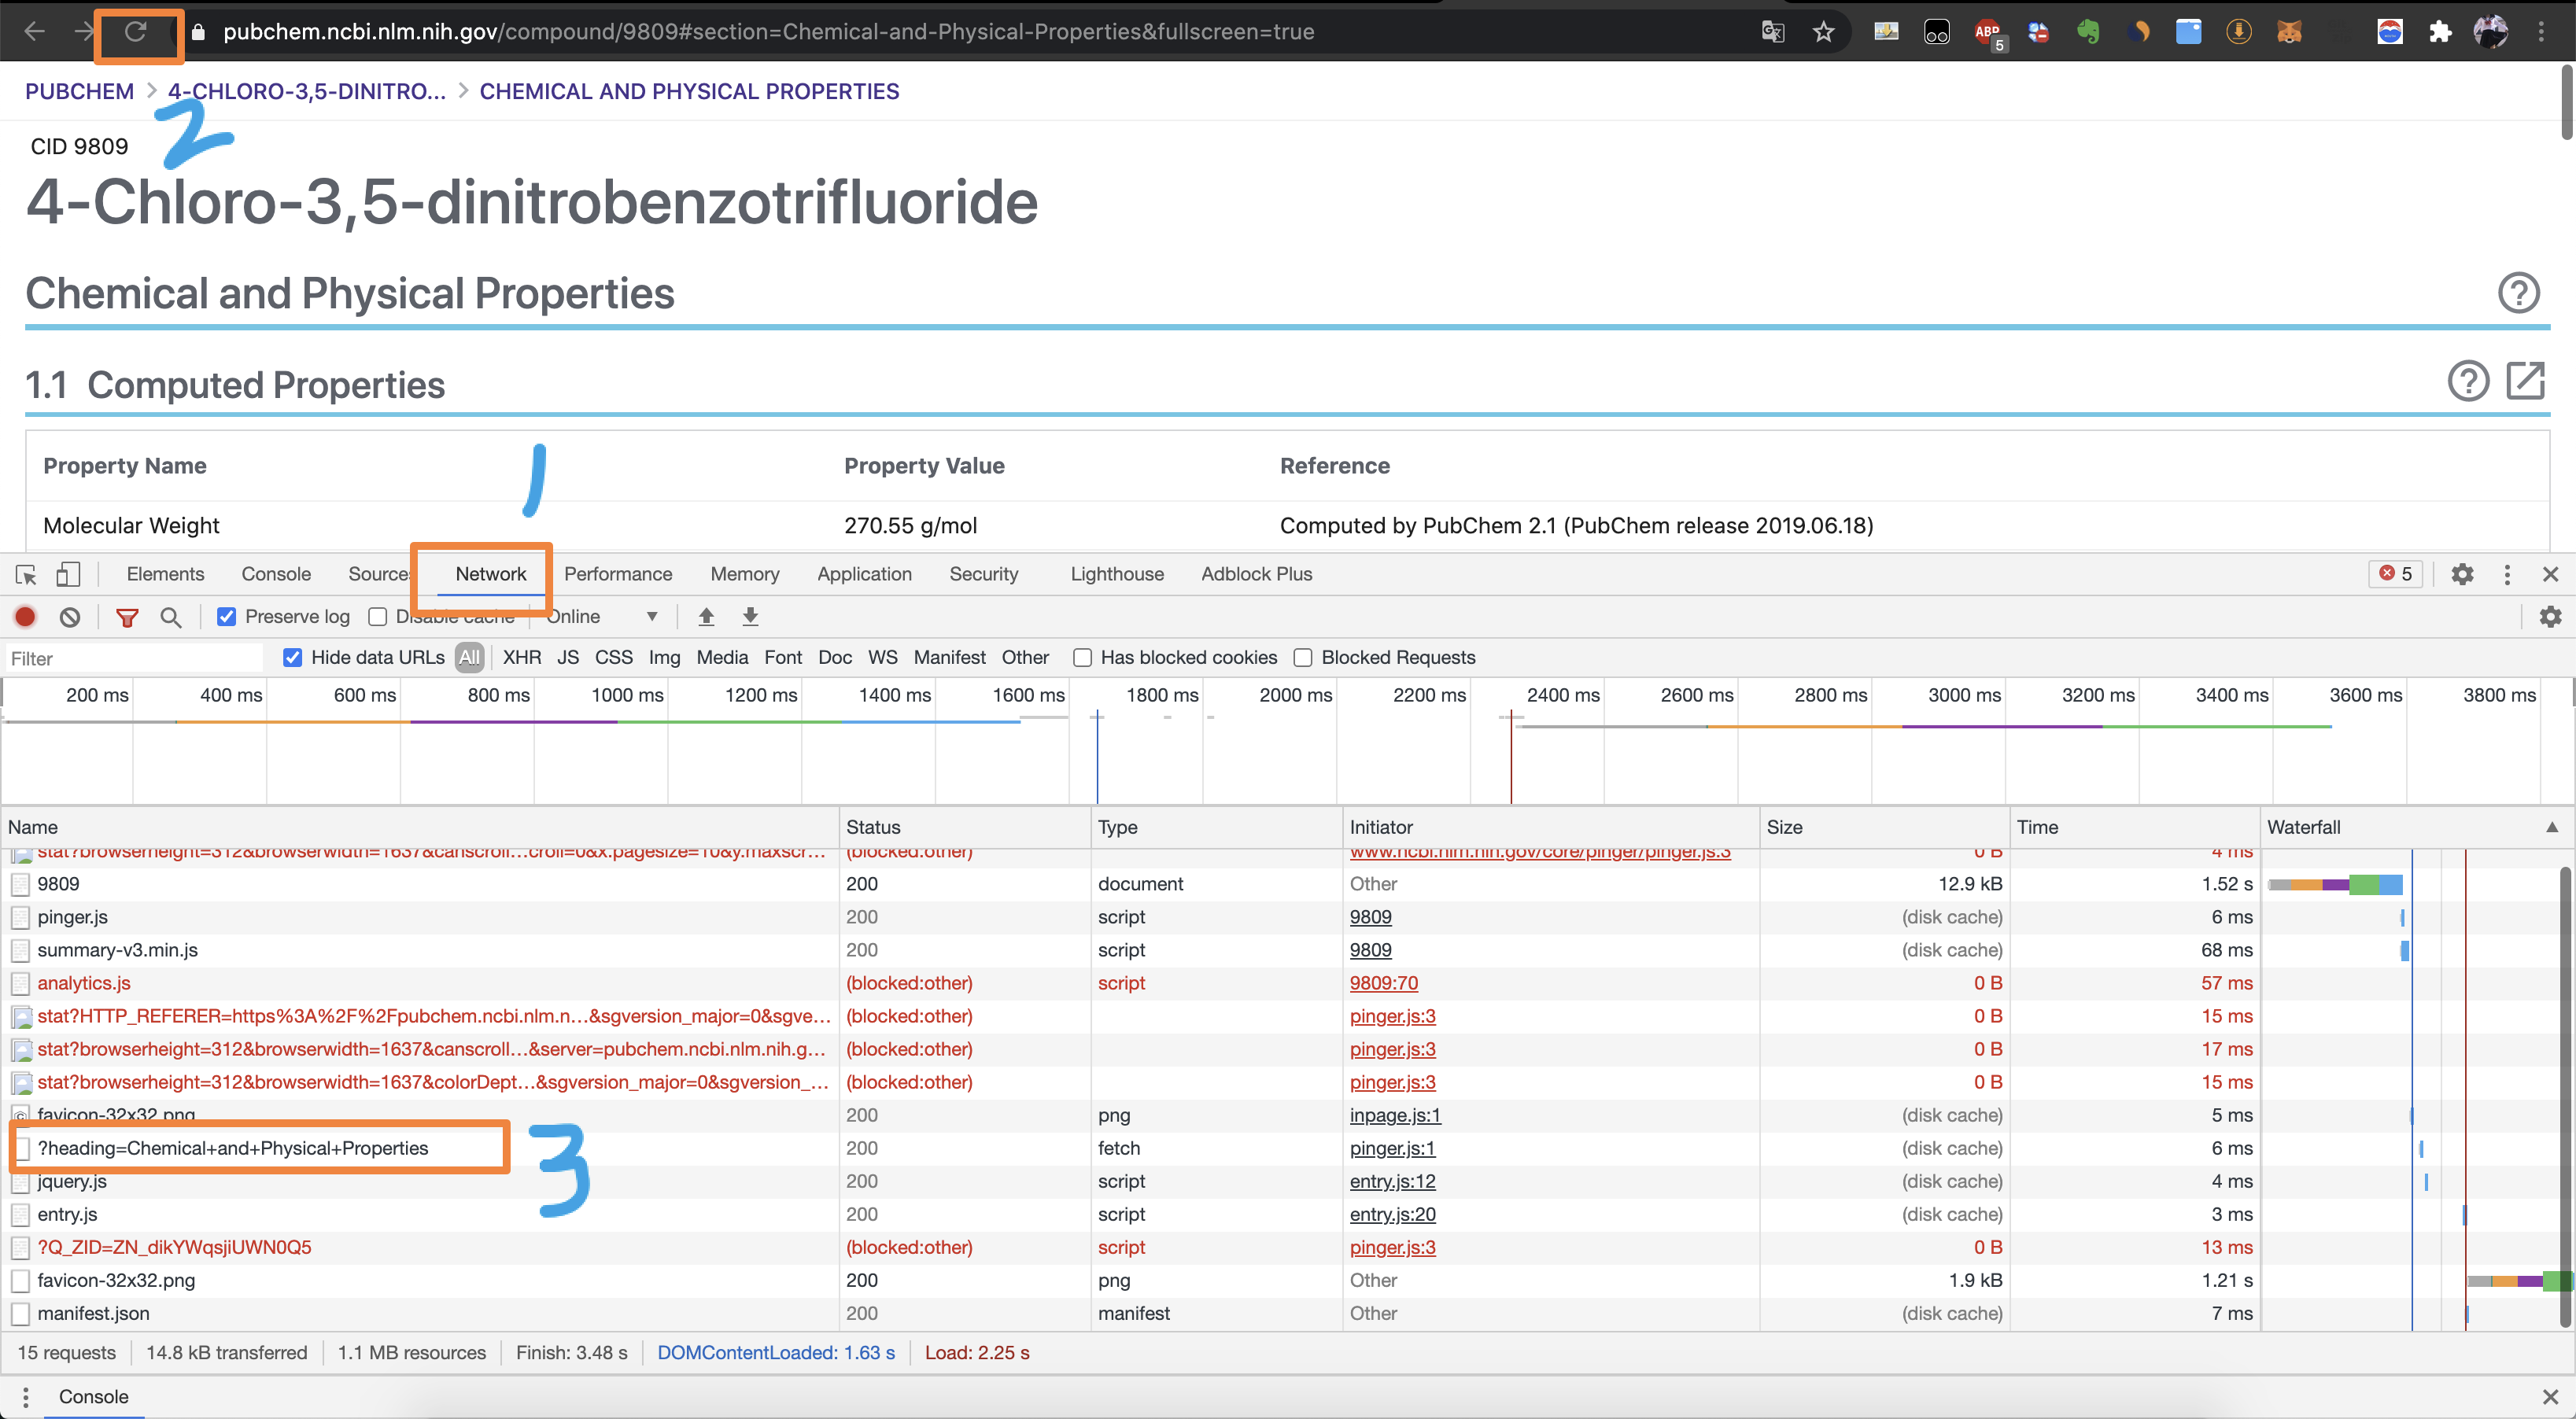Reload the page with the refresh icon

click(x=138, y=31)
